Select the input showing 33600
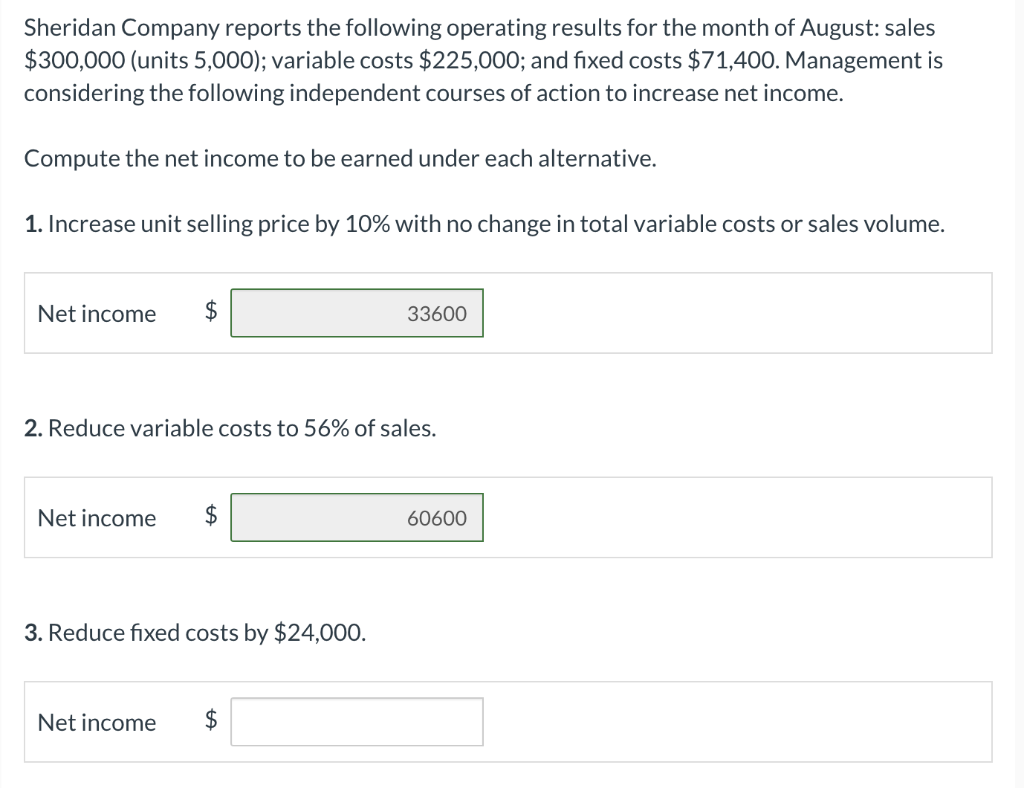 (356, 313)
